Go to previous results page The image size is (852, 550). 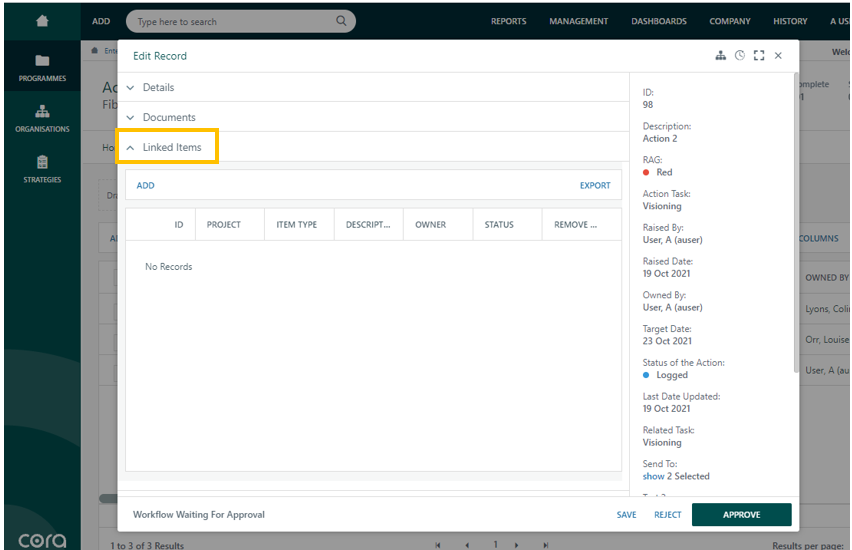[x=467, y=545]
